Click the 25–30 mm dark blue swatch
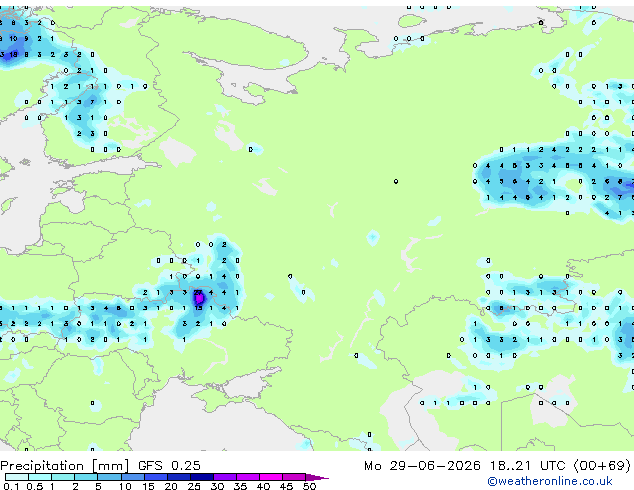Image resolution: width=634 pixels, height=490 pixels. 201,477
